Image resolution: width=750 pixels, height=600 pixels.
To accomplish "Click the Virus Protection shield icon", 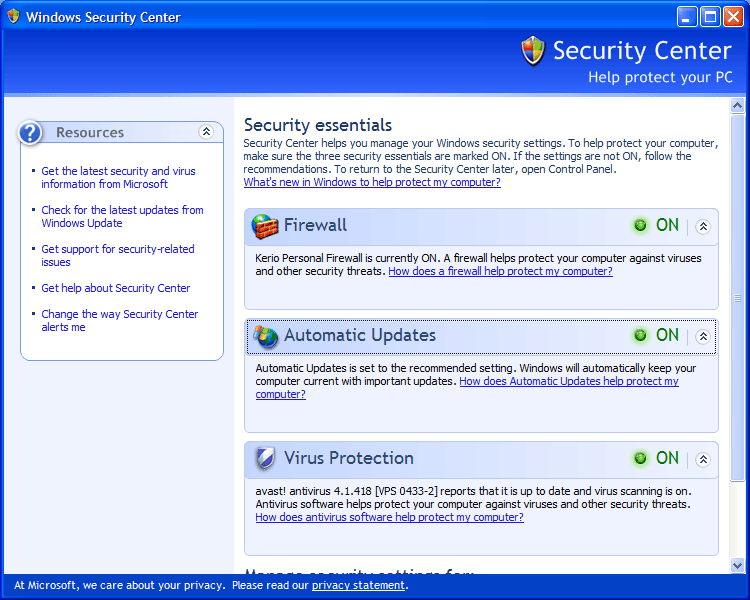I will coord(265,458).
